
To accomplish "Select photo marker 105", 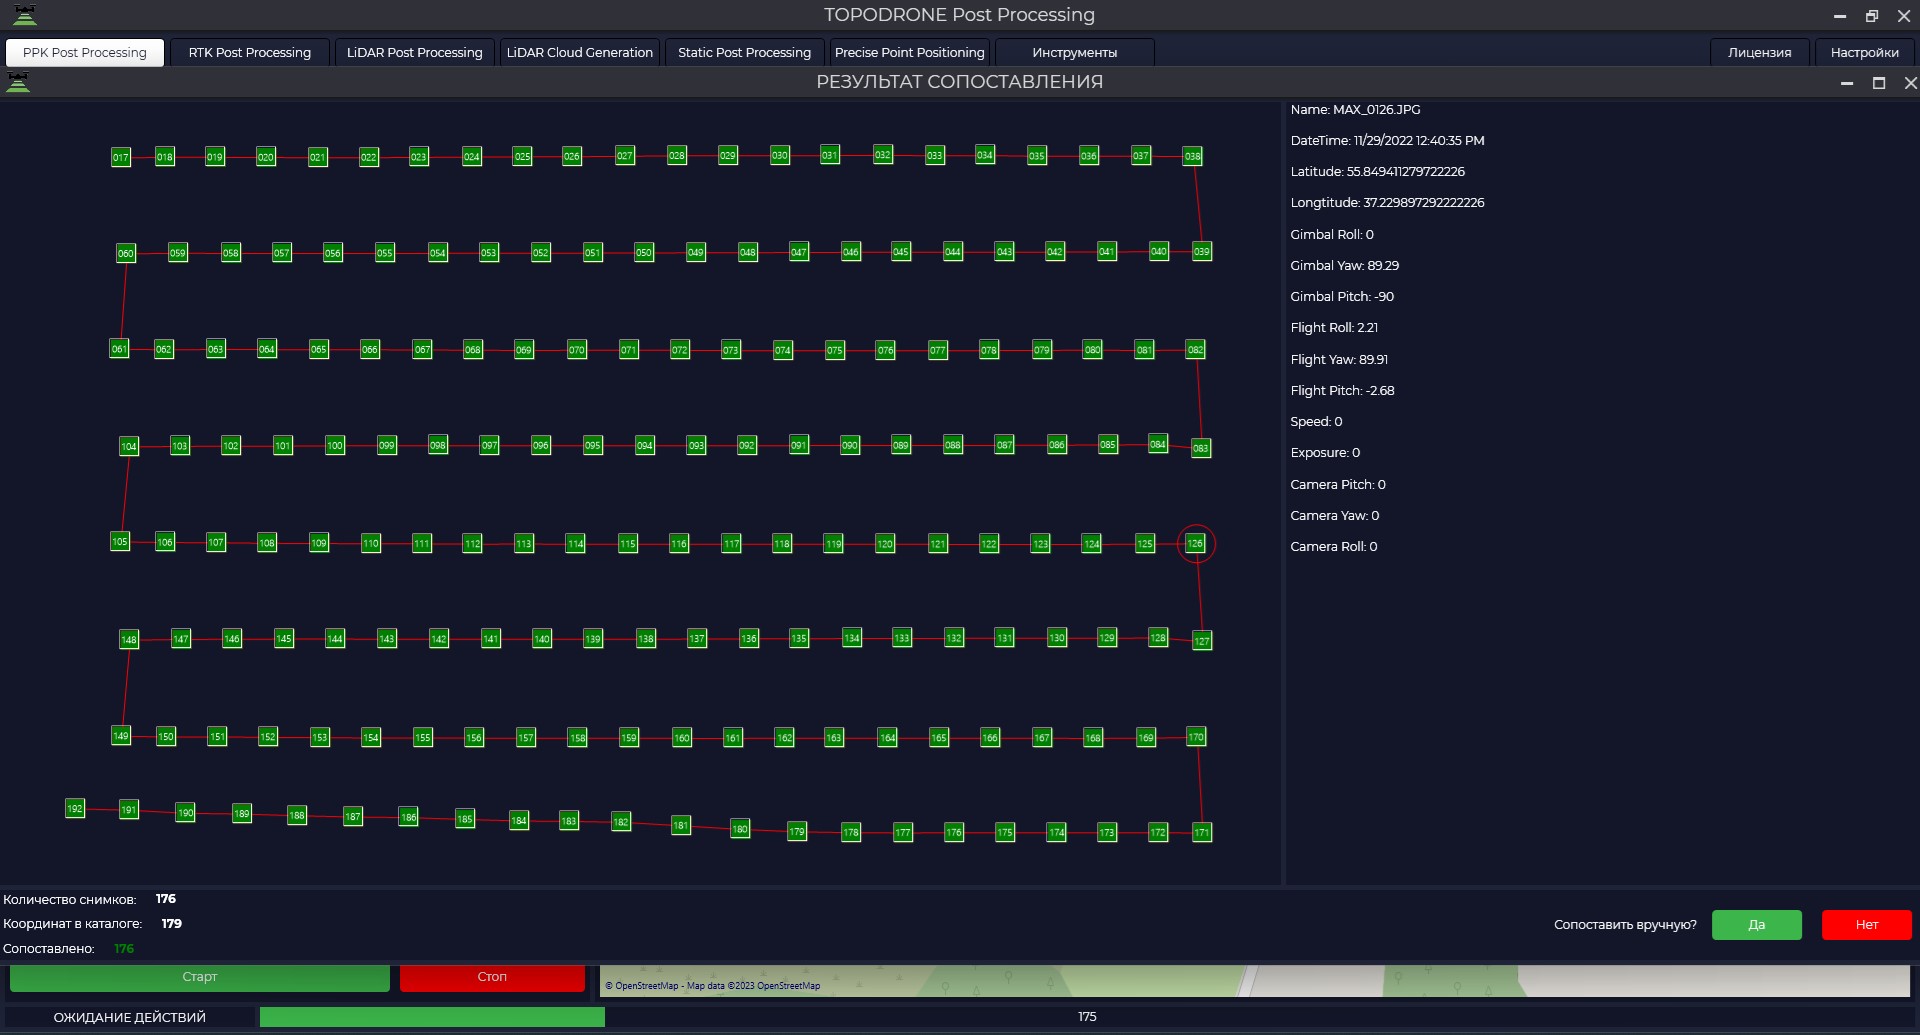I will point(120,541).
